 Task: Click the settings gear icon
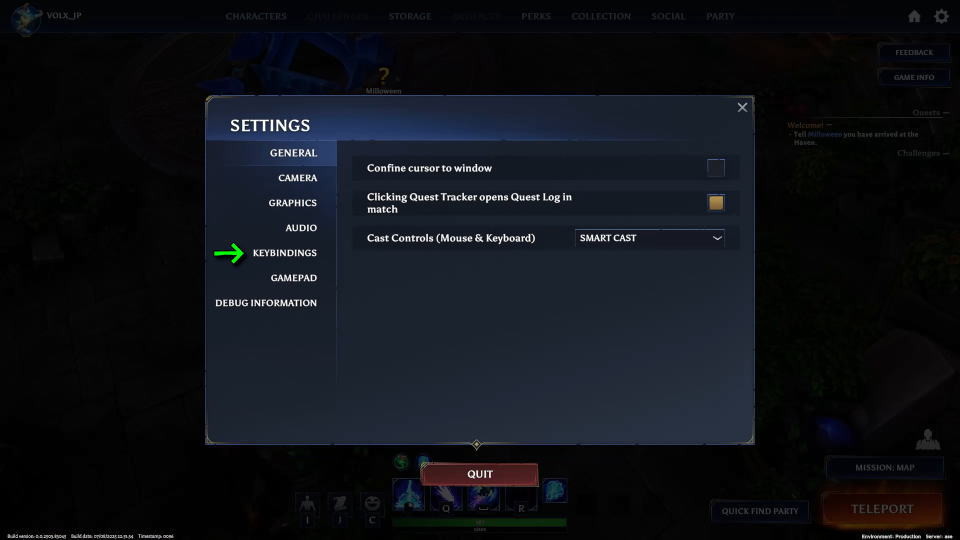(x=941, y=17)
